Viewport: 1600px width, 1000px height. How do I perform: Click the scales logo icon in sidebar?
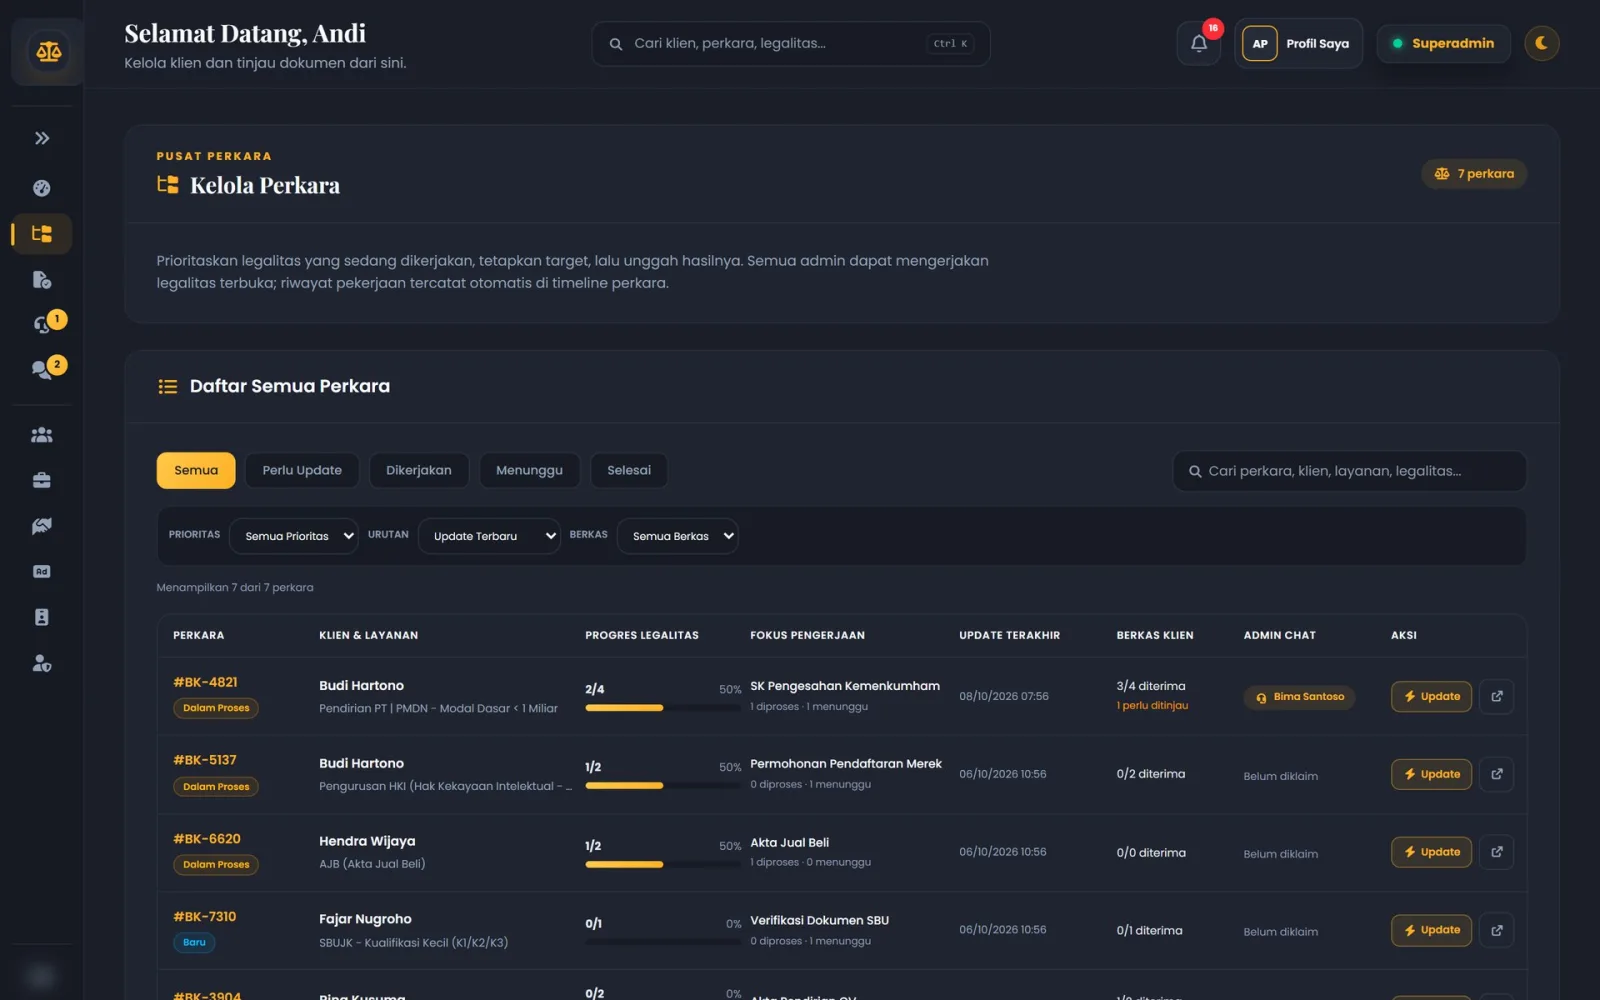pyautogui.click(x=48, y=52)
